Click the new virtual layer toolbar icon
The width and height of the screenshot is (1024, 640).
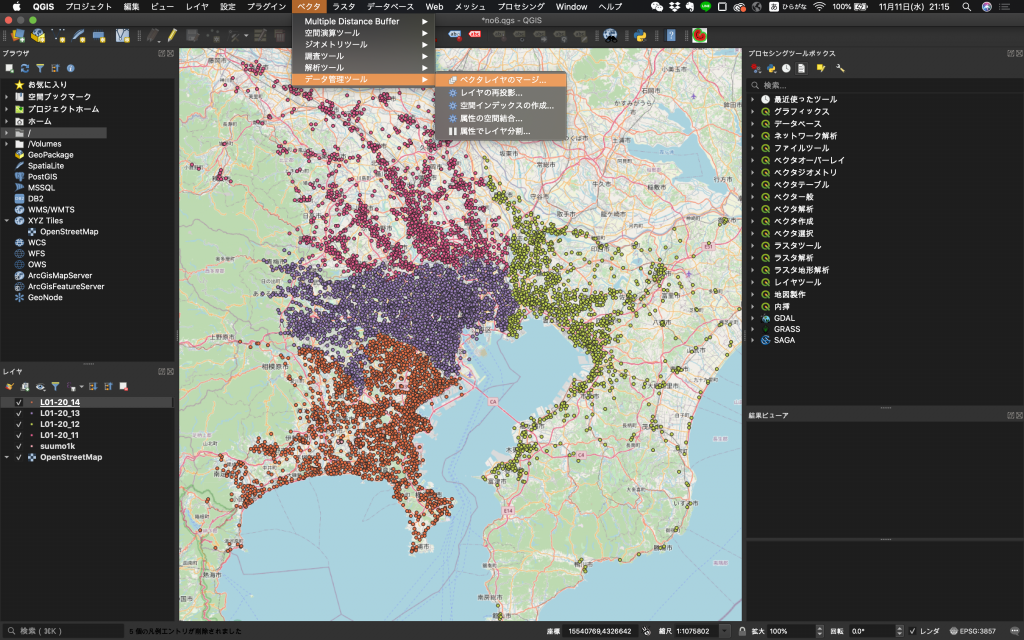[122, 35]
